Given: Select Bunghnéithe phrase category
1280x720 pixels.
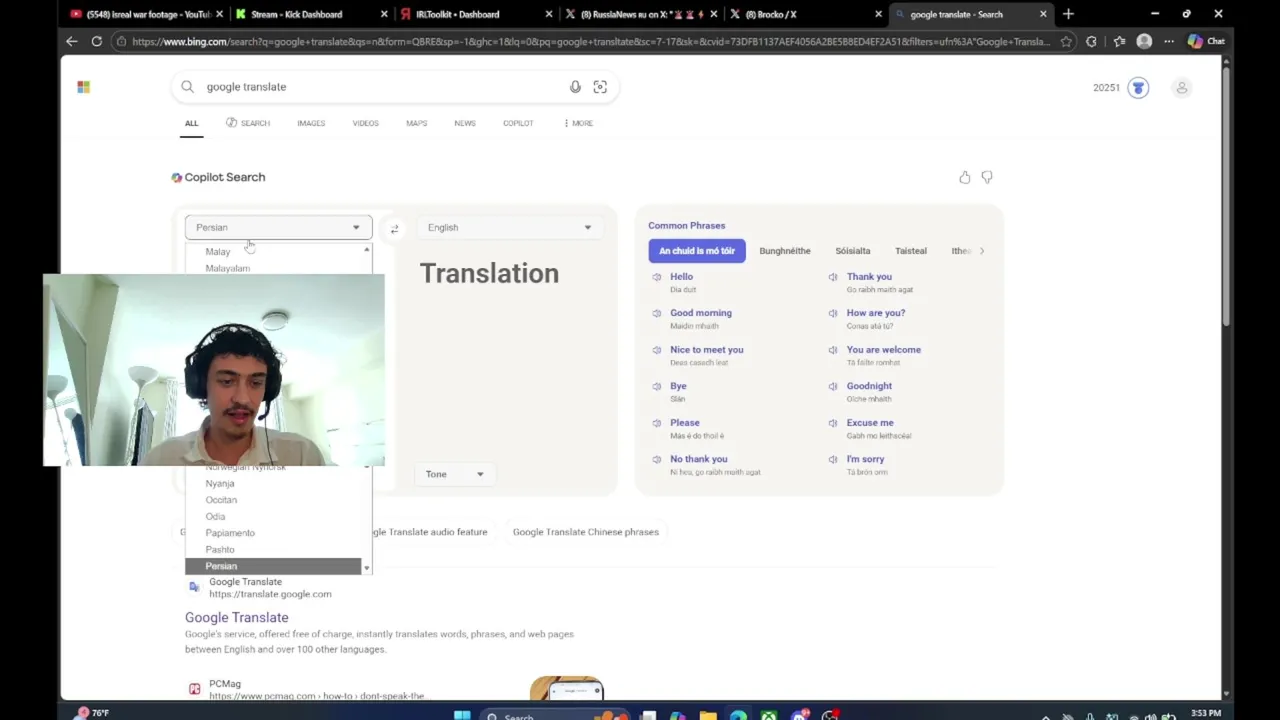Looking at the screenshot, I should [785, 251].
